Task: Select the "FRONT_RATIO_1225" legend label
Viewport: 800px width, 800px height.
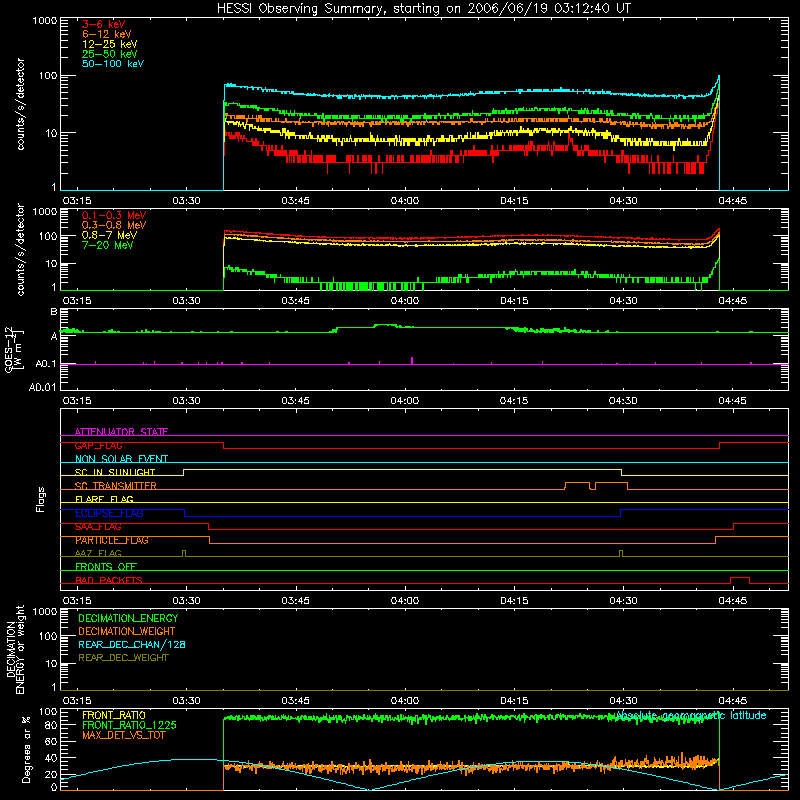Action: 130,725
